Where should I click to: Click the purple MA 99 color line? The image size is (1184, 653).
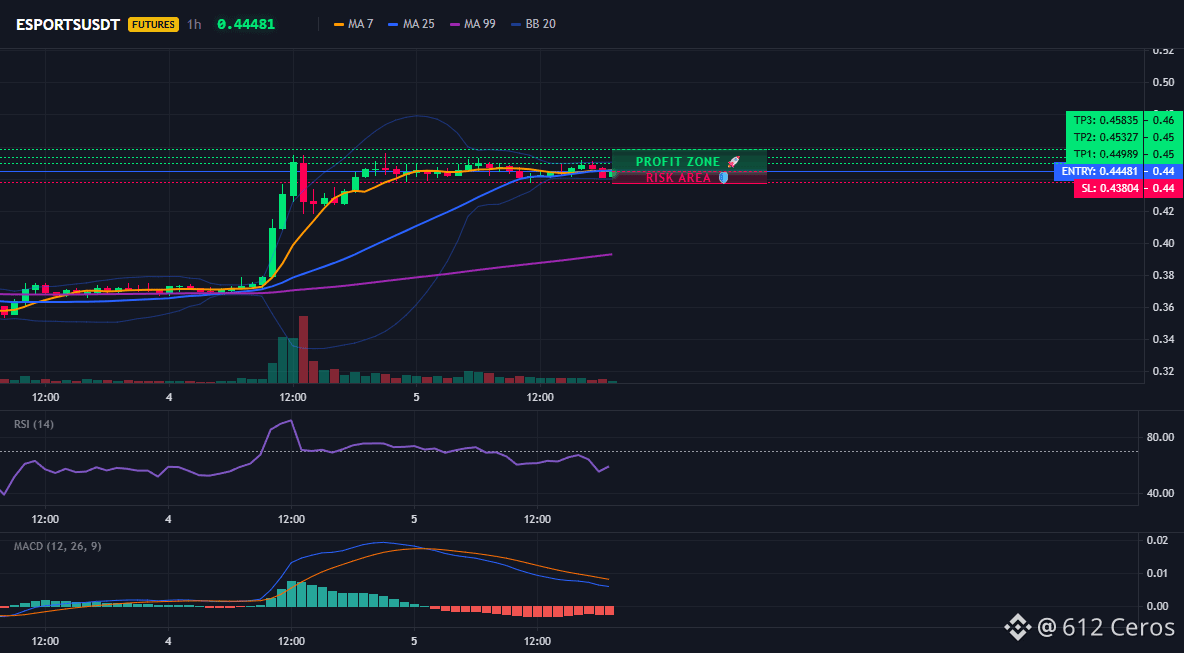click(454, 24)
